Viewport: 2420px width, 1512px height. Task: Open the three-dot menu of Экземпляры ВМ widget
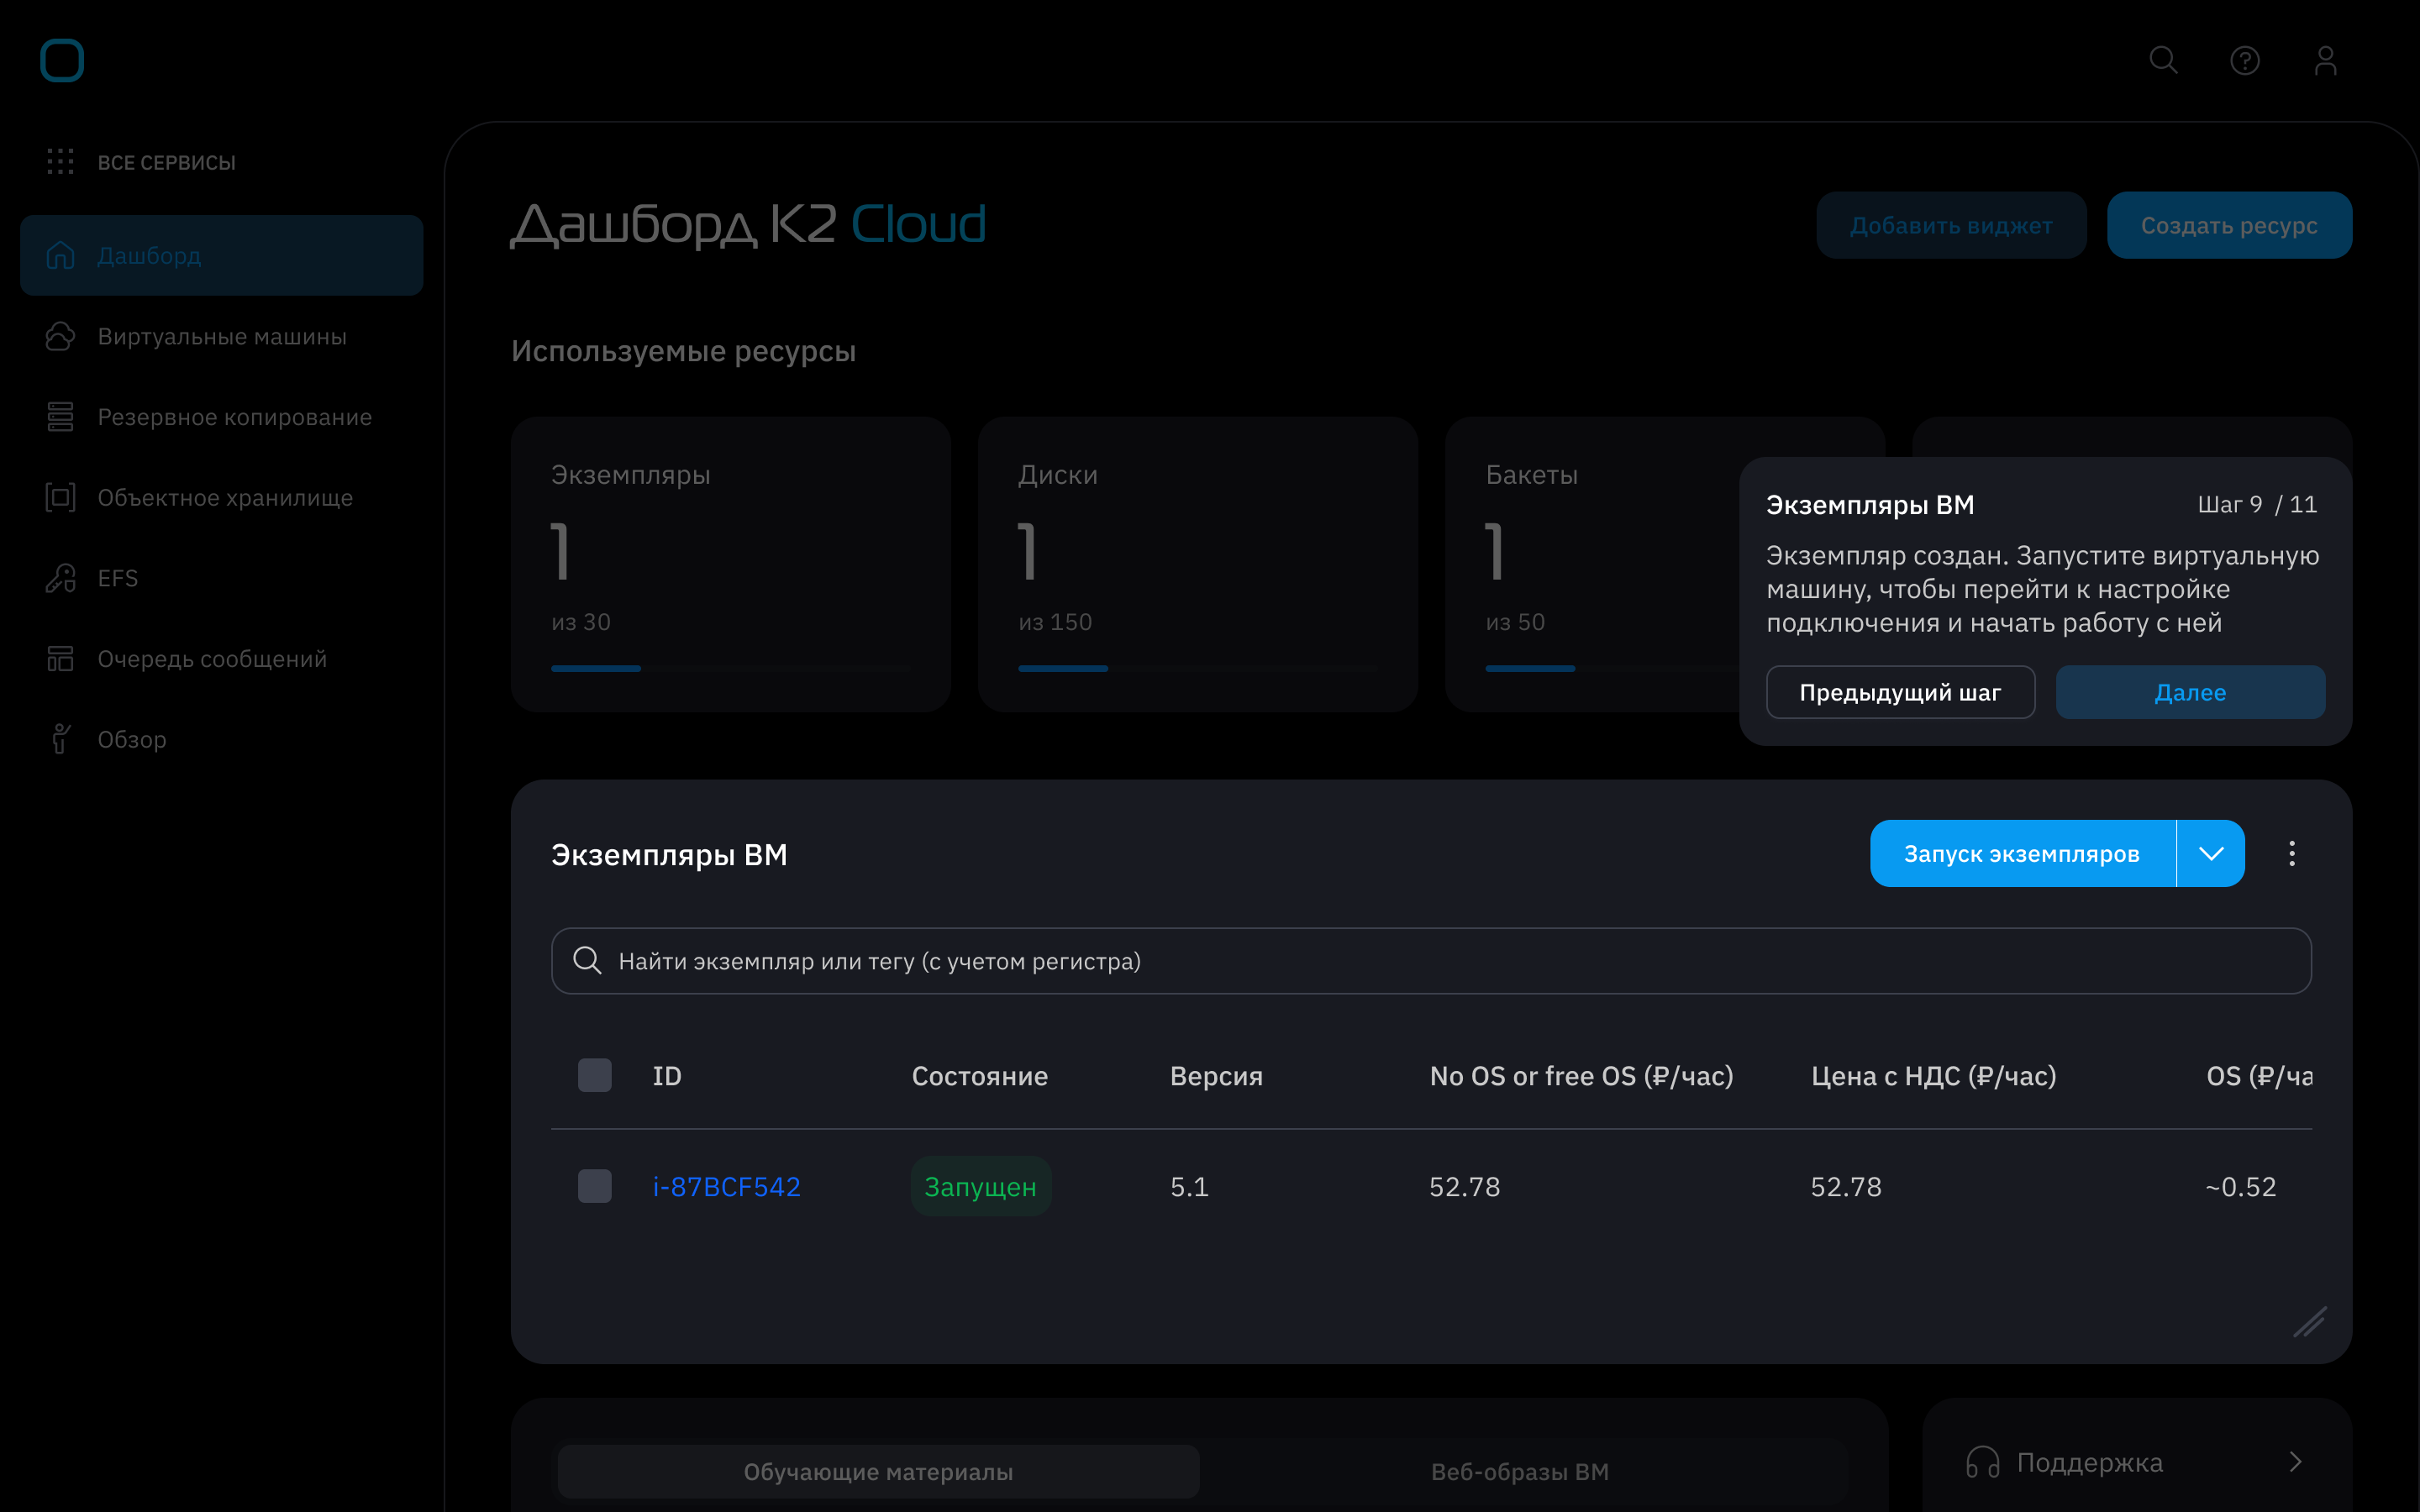tap(2292, 853)
